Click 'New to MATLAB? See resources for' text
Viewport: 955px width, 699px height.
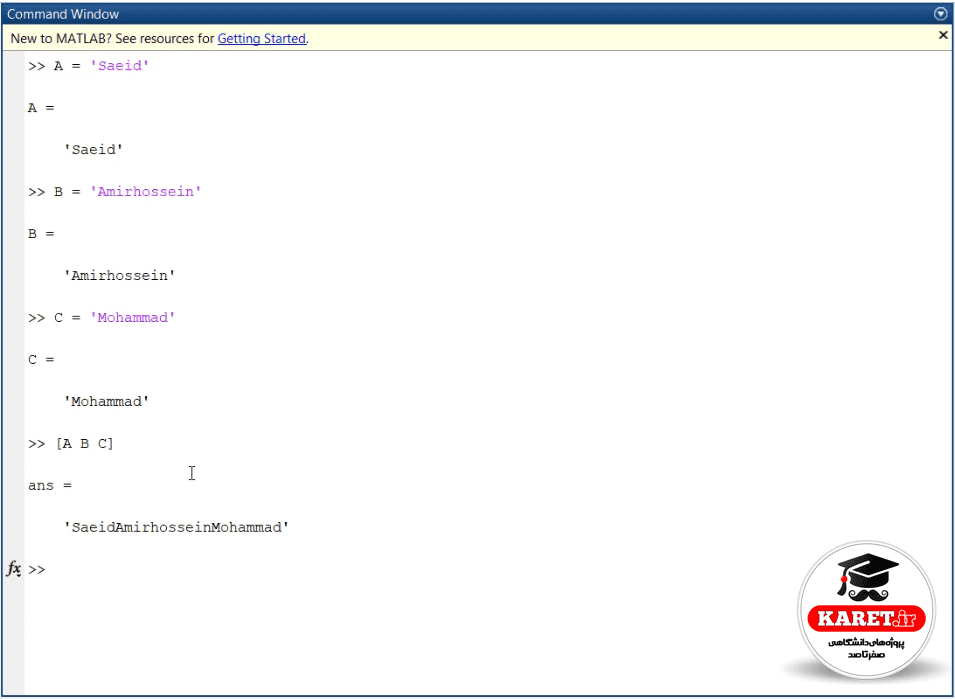tap(113, 38)
